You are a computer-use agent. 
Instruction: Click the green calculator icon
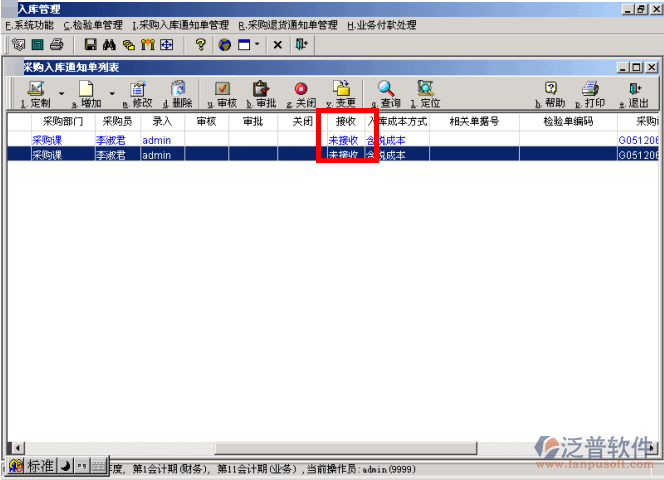38,44
